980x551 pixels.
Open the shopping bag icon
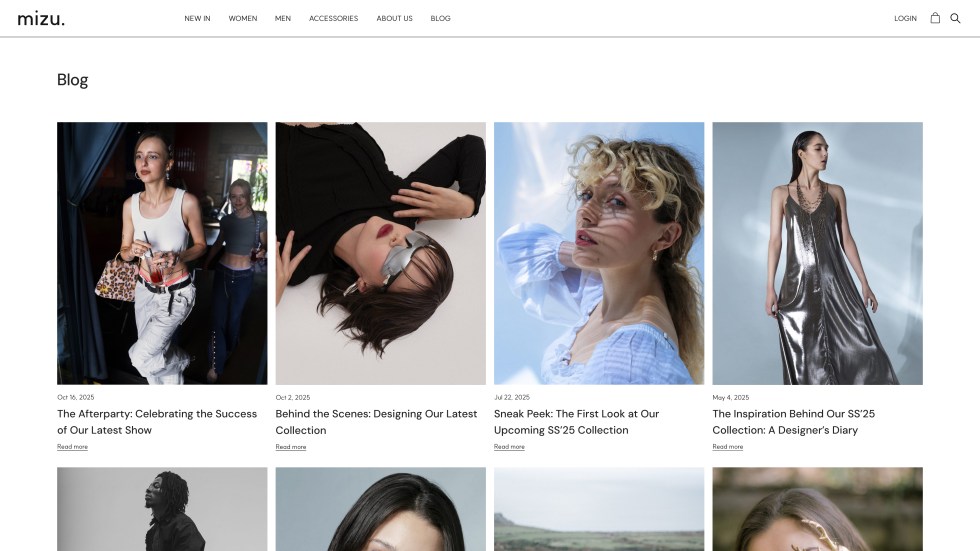[x=935, y=18]
